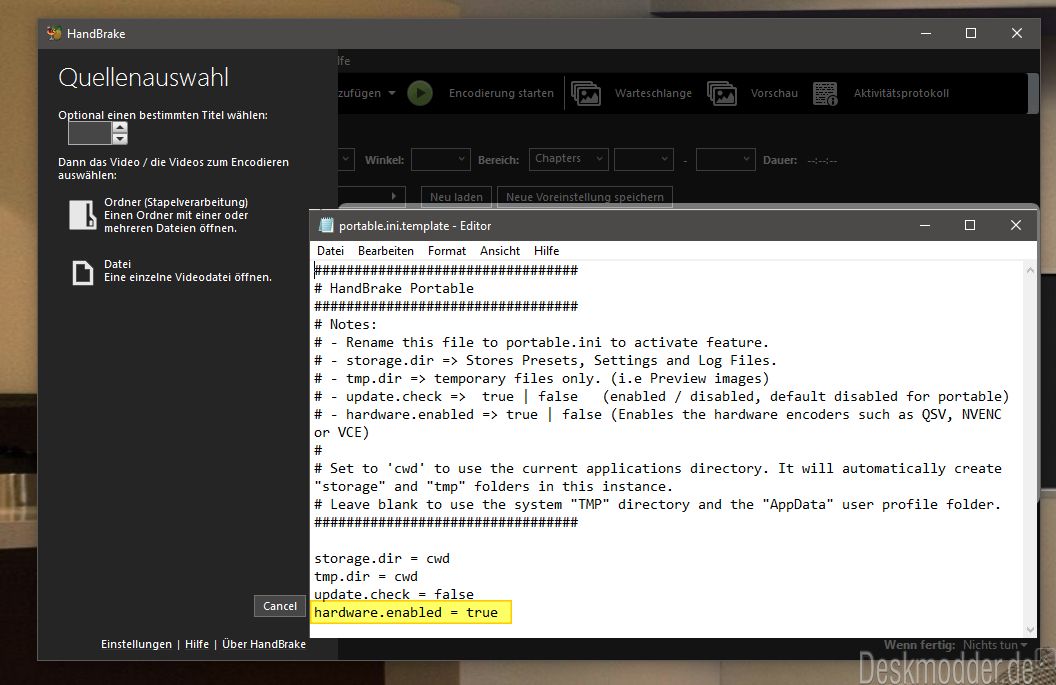The image size is (1056, 685).
Task: Click the line 'tmp.dir = cwd'
Action: click(x=366, y=577)
